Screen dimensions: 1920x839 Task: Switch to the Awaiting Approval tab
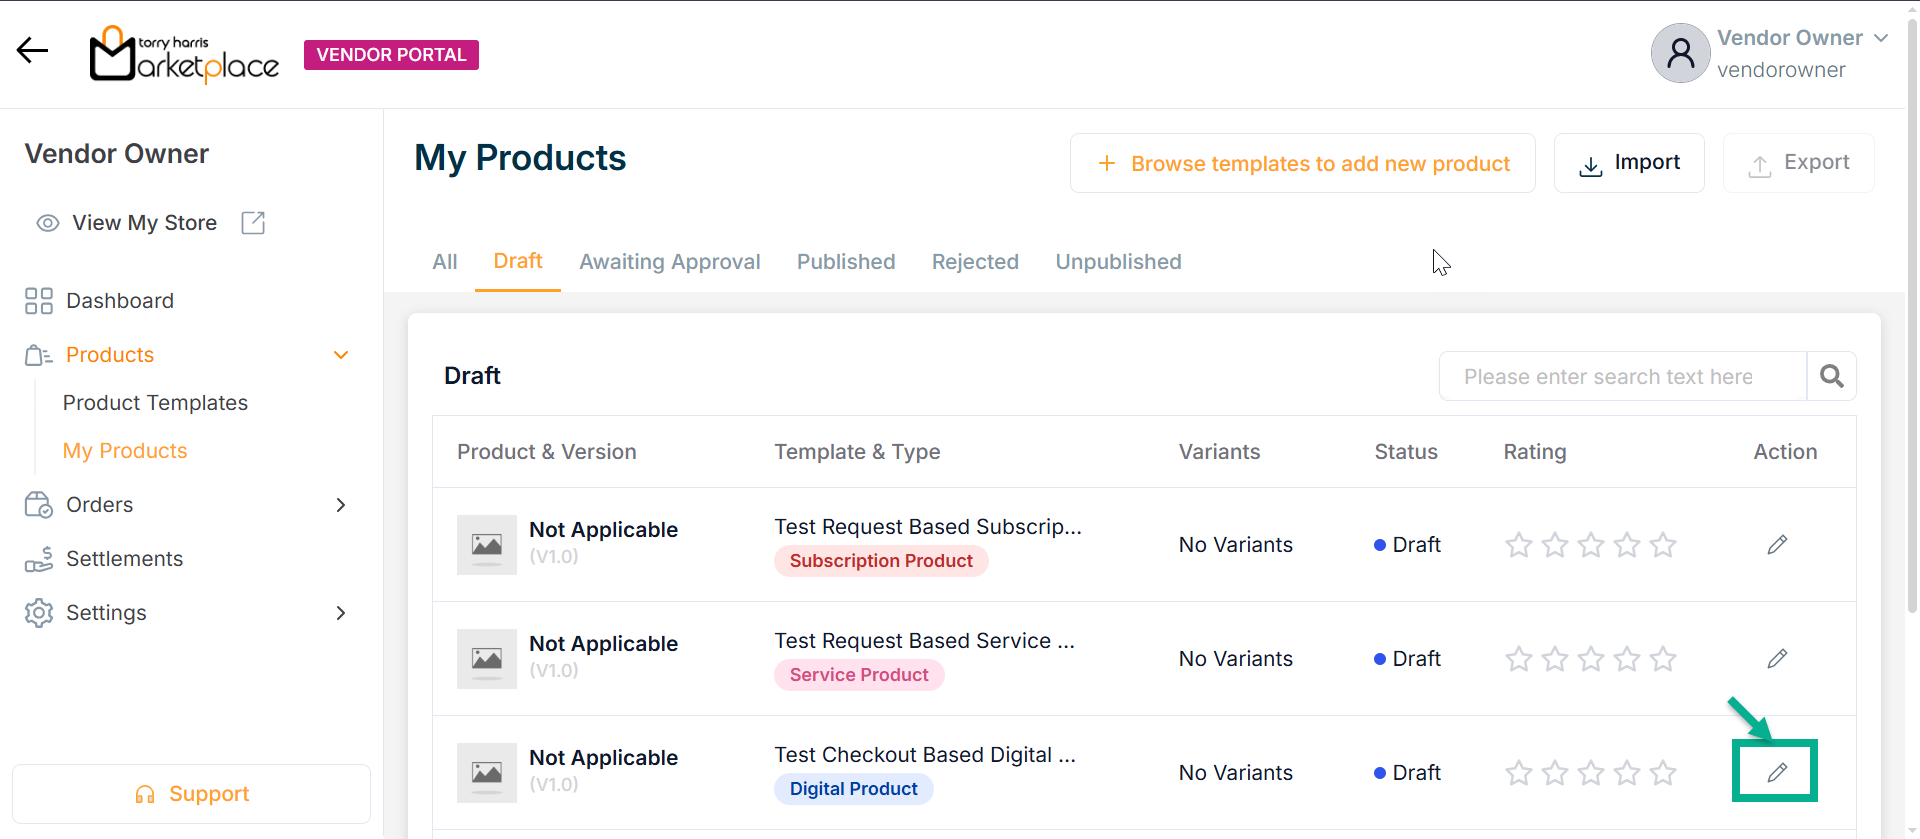tap(669, 262)
